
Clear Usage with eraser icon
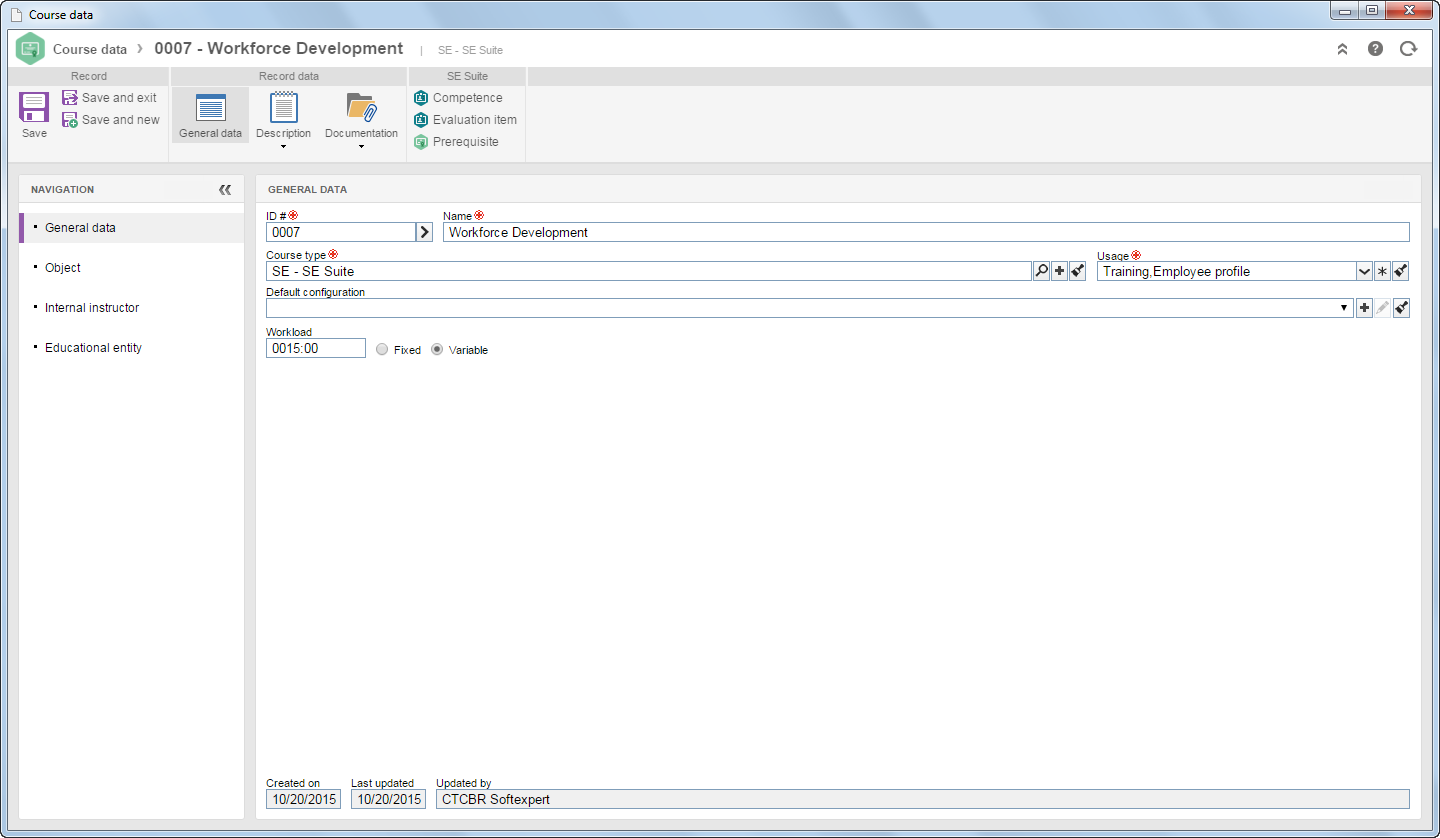point(1401,271)
